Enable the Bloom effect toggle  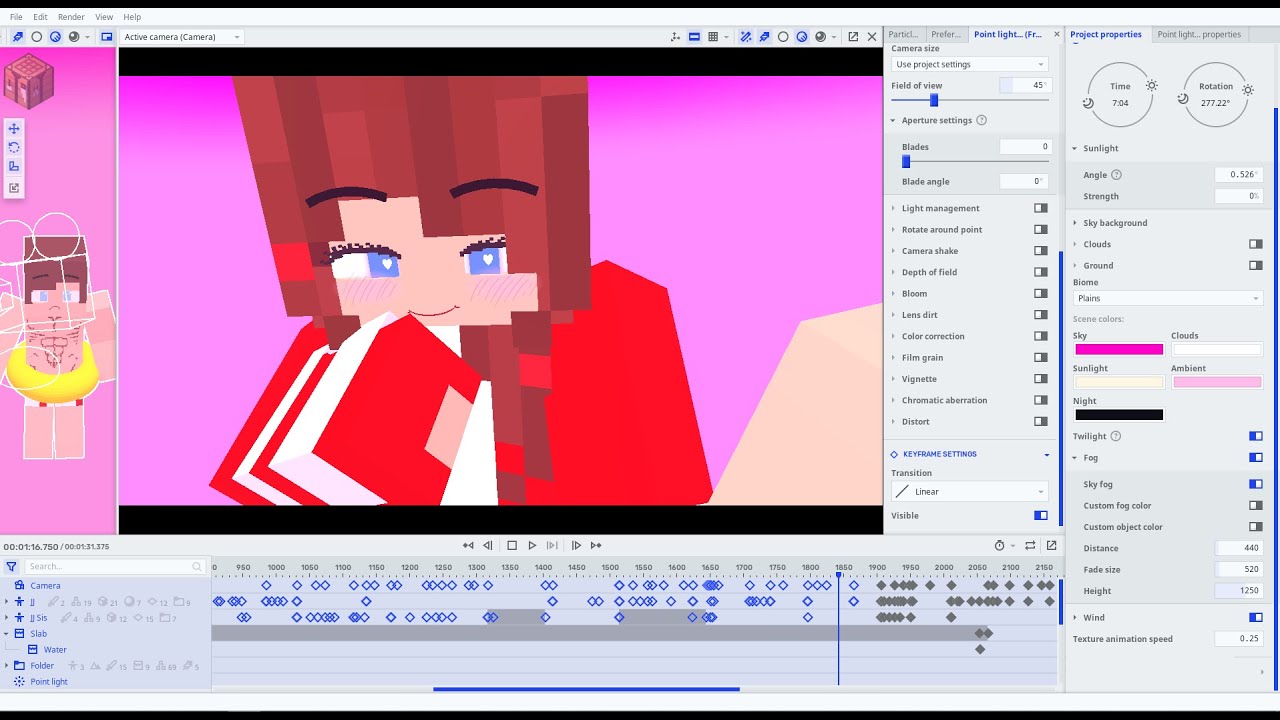coord(1041,293)
